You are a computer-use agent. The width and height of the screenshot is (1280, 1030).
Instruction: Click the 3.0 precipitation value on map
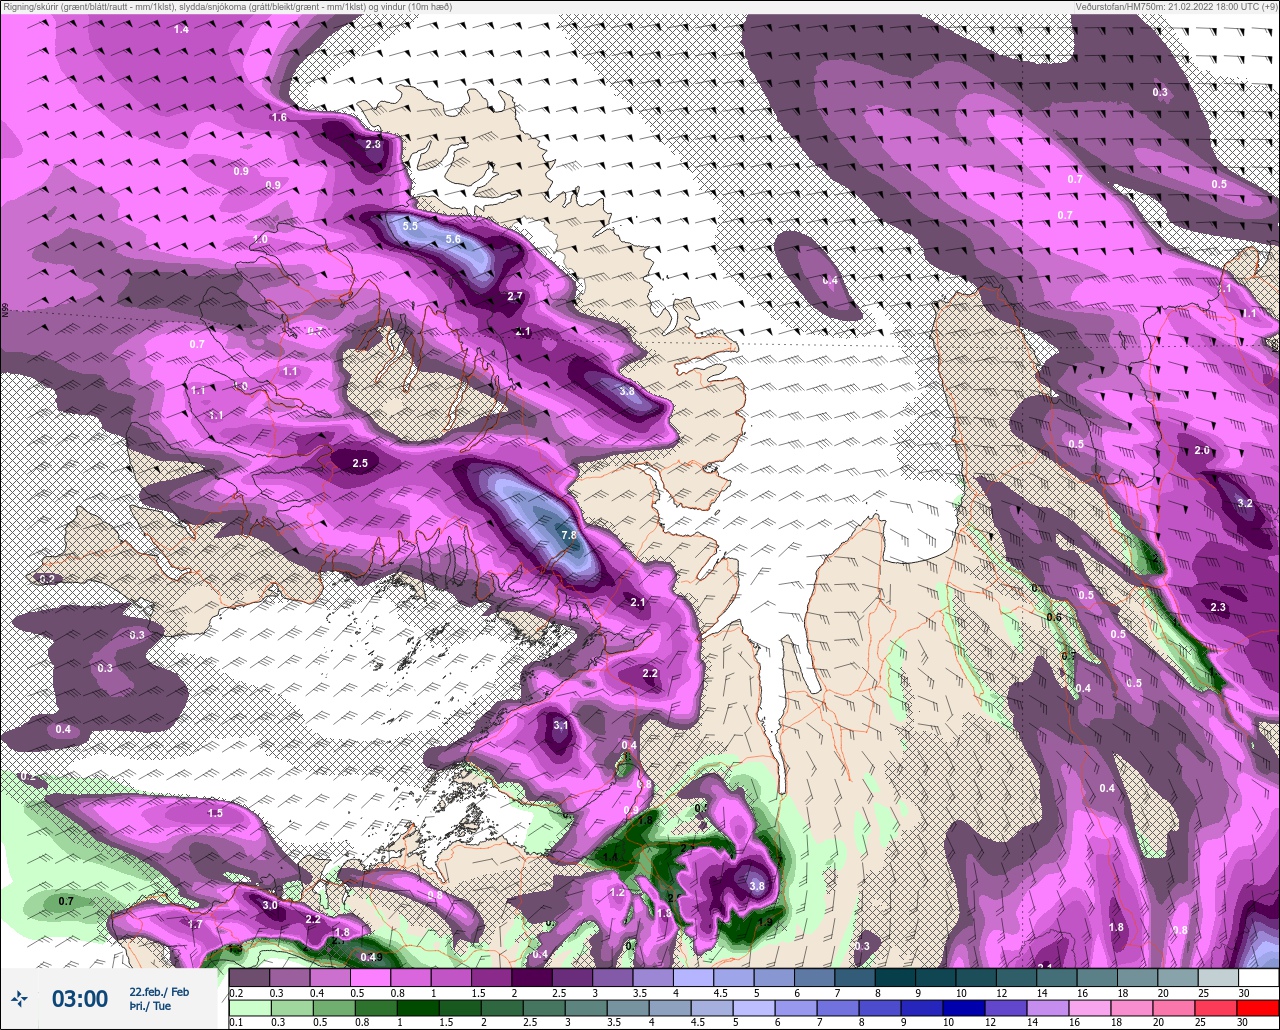coord(270,905)
